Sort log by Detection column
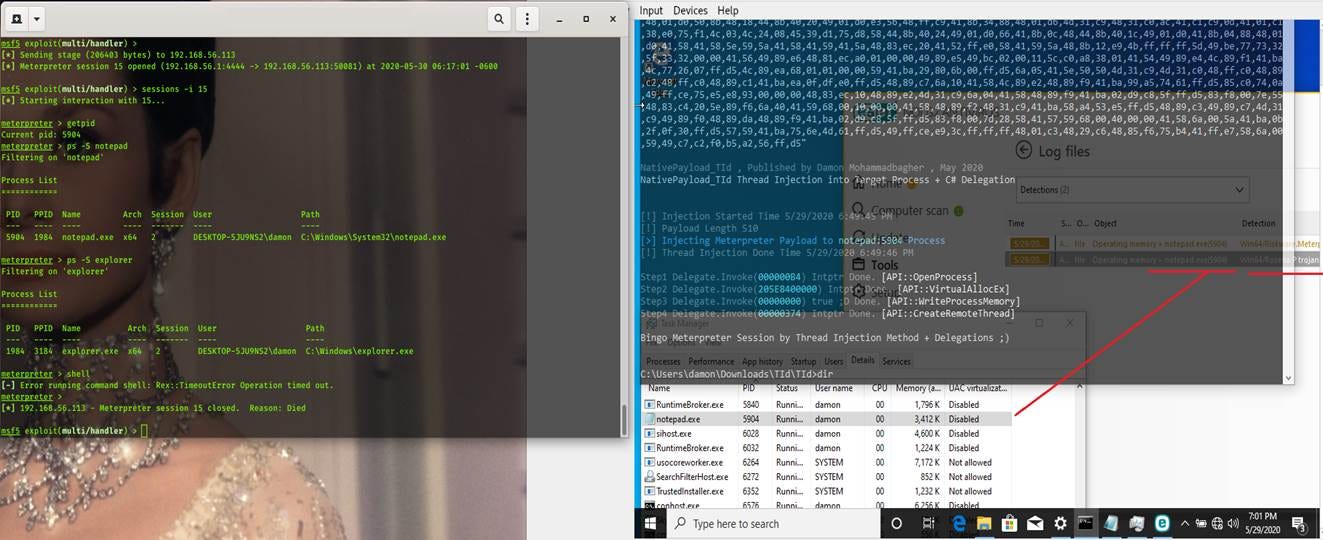 point(1259,224)
